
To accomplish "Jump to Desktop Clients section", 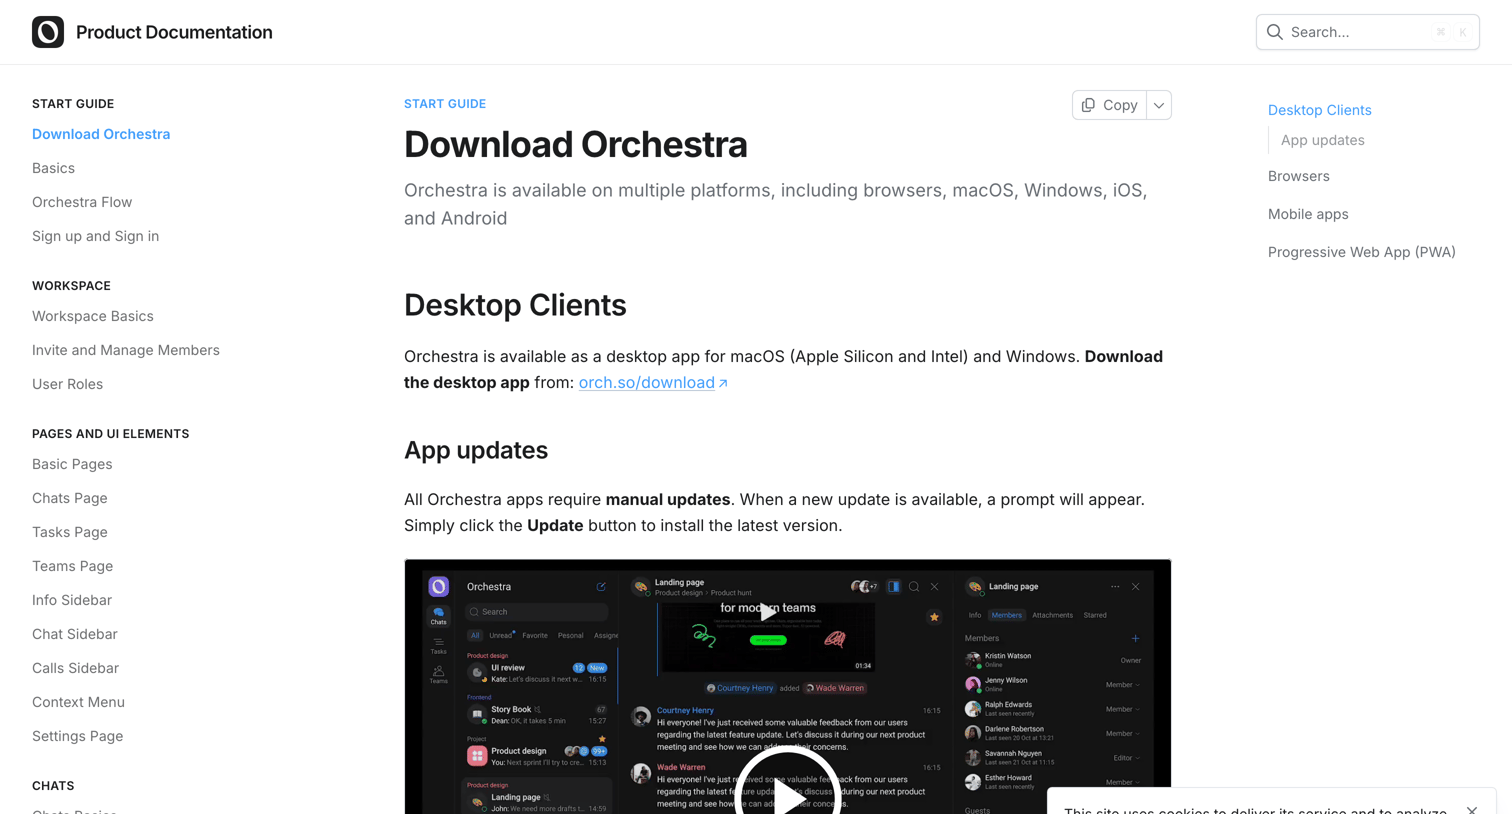I will (1319, 110).
